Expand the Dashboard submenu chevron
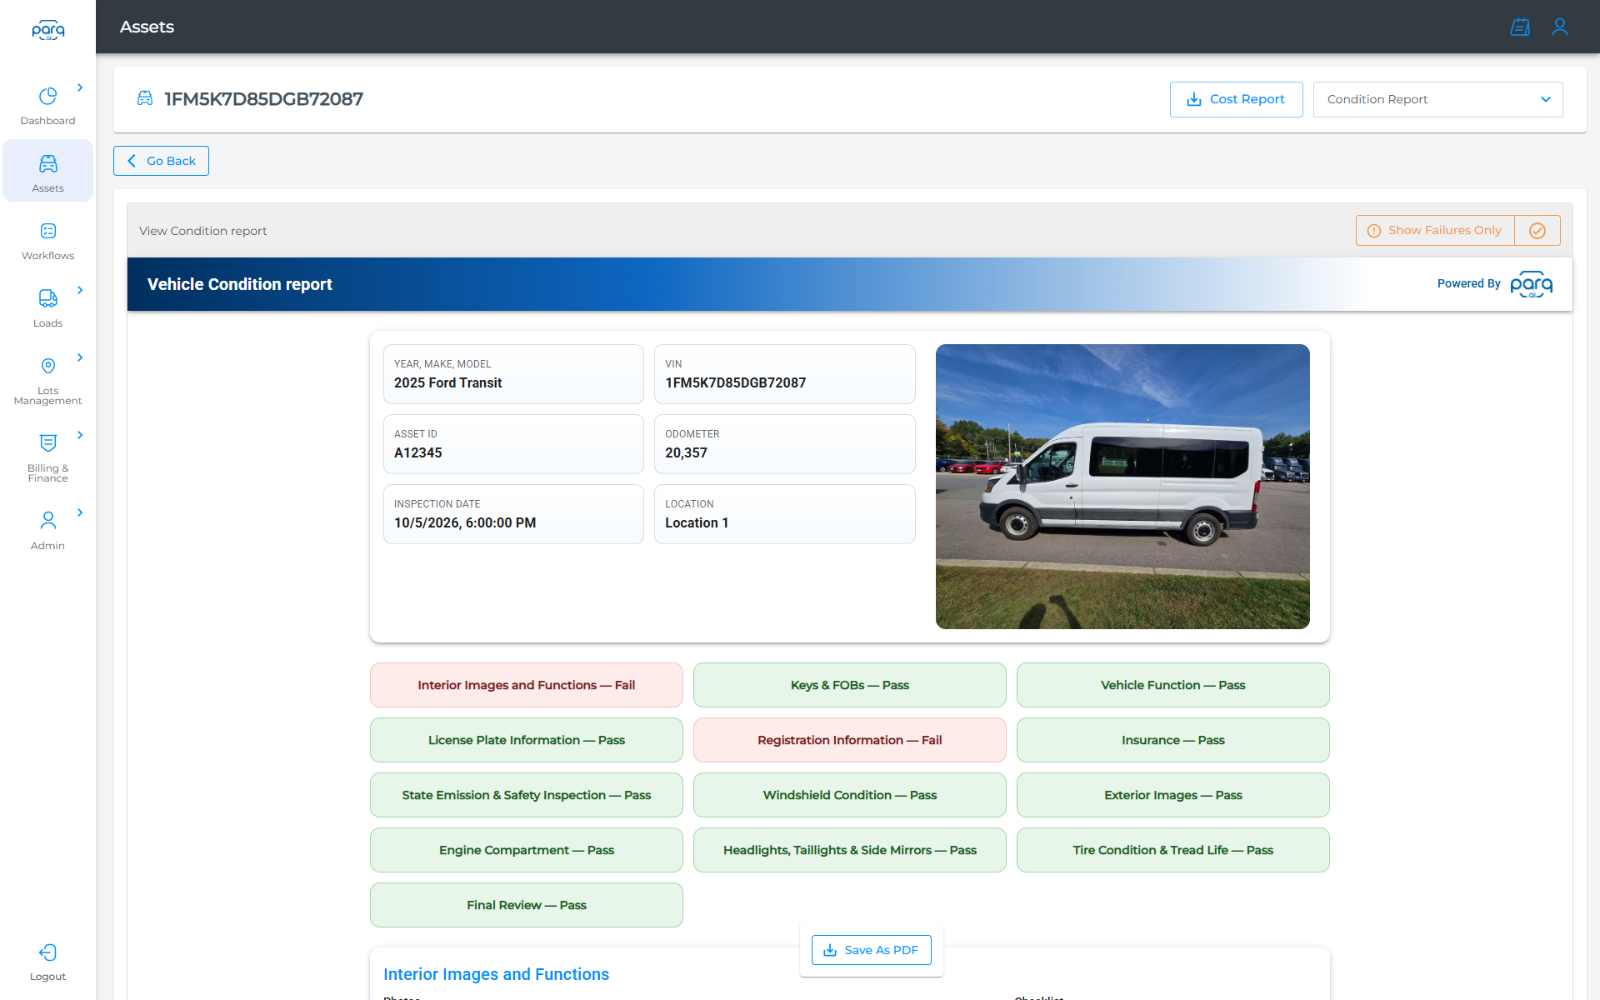This screenshot has width=1600, height=1000. 80,88
